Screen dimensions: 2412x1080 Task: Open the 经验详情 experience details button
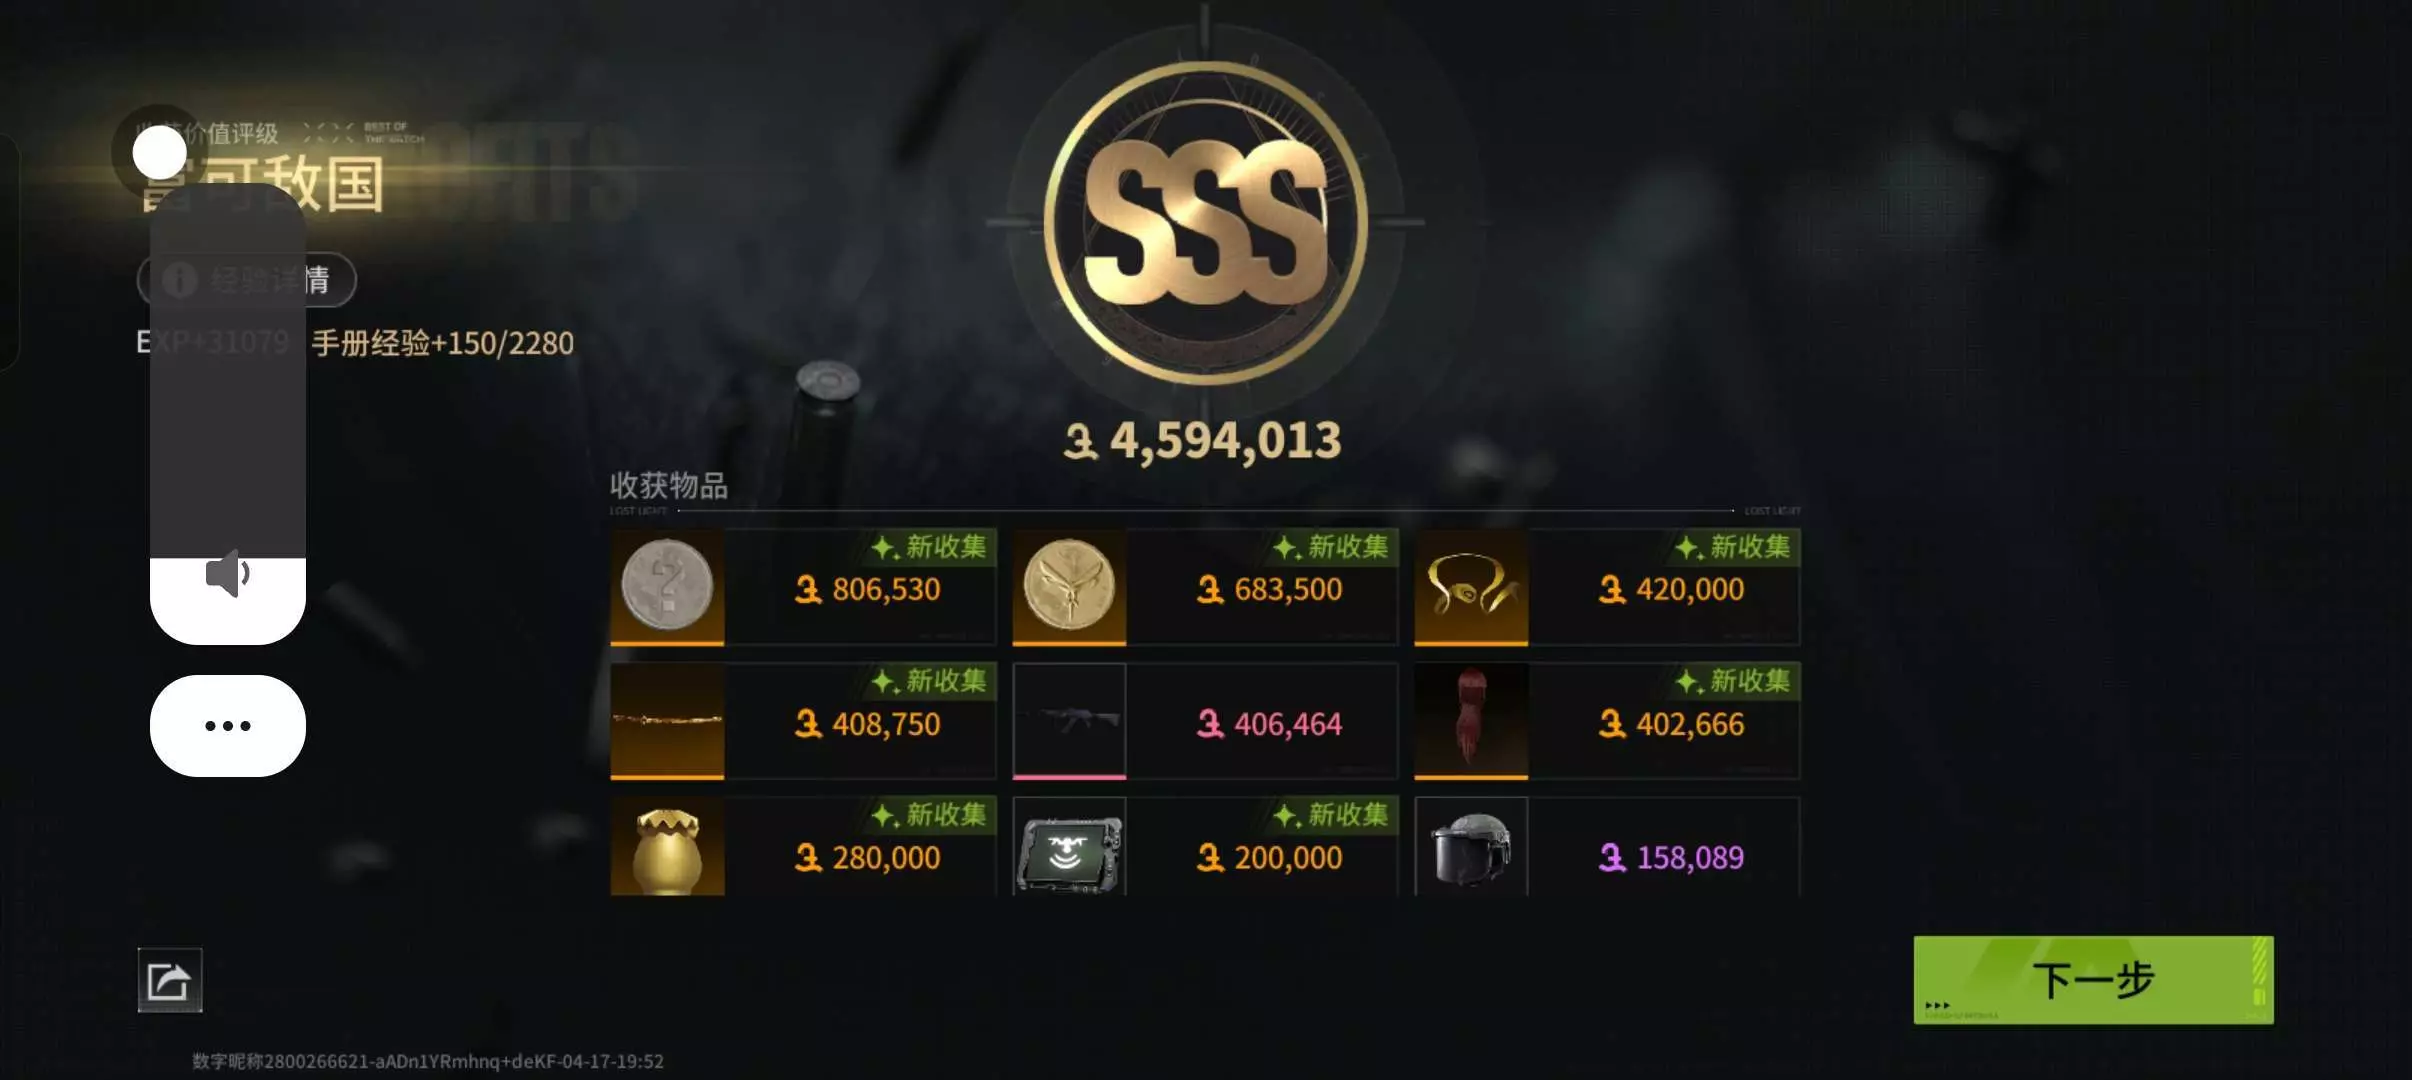click(246, 279)
